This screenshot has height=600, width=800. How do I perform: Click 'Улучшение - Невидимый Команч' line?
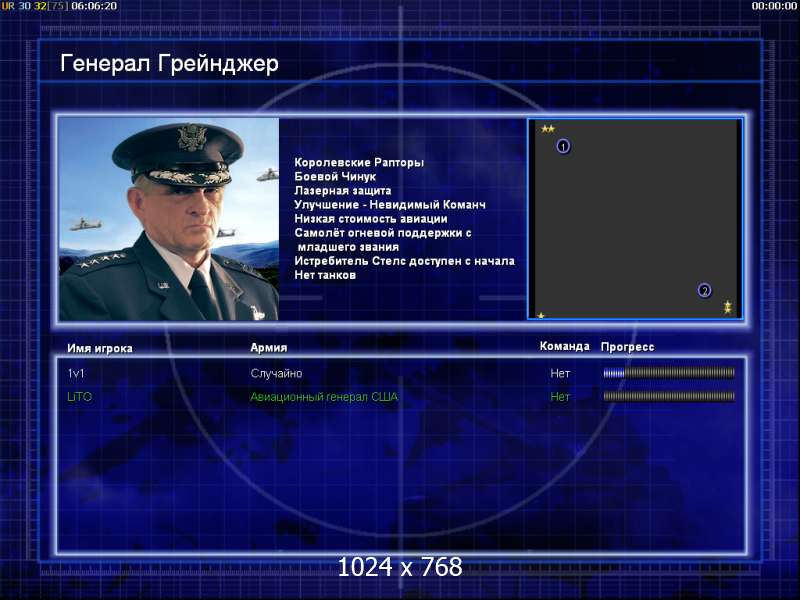390,205
